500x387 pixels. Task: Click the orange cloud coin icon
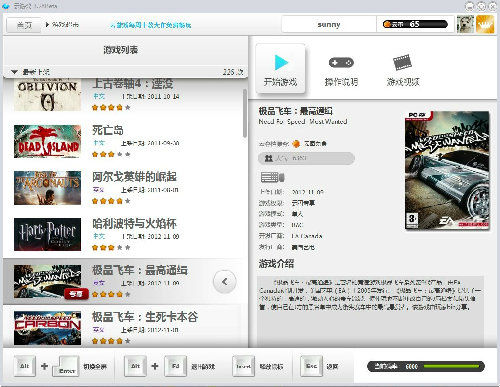[387, 24]
